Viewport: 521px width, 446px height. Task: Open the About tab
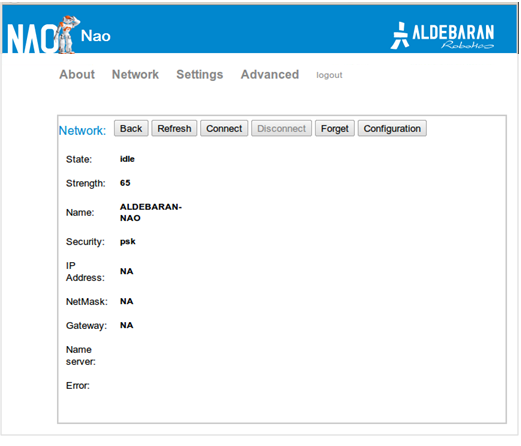(77, 75)
